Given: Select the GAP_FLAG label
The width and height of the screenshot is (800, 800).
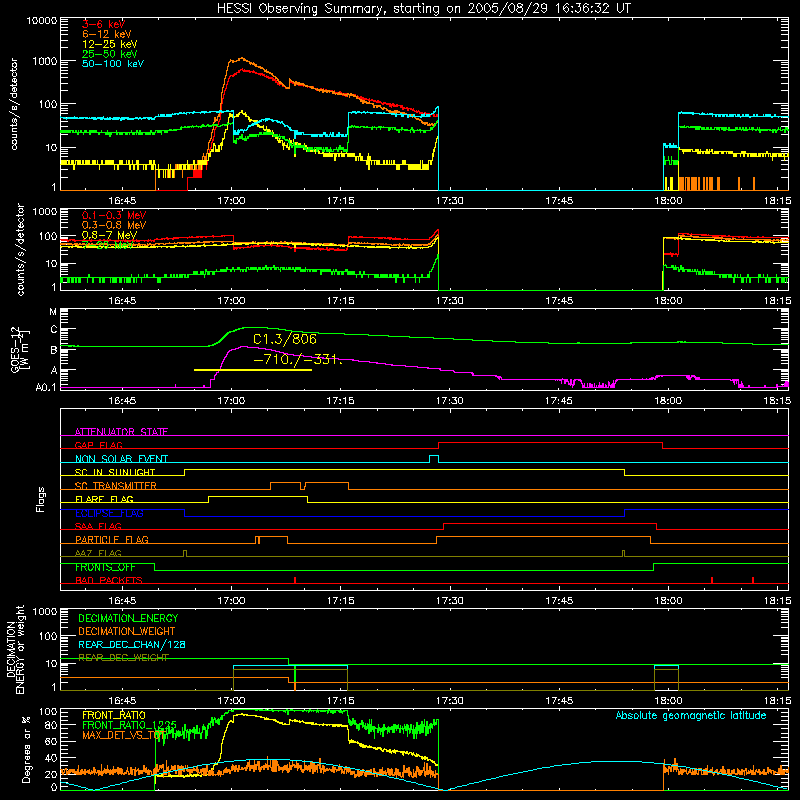Looking at the screenshot, I should (x=98, y=445).
